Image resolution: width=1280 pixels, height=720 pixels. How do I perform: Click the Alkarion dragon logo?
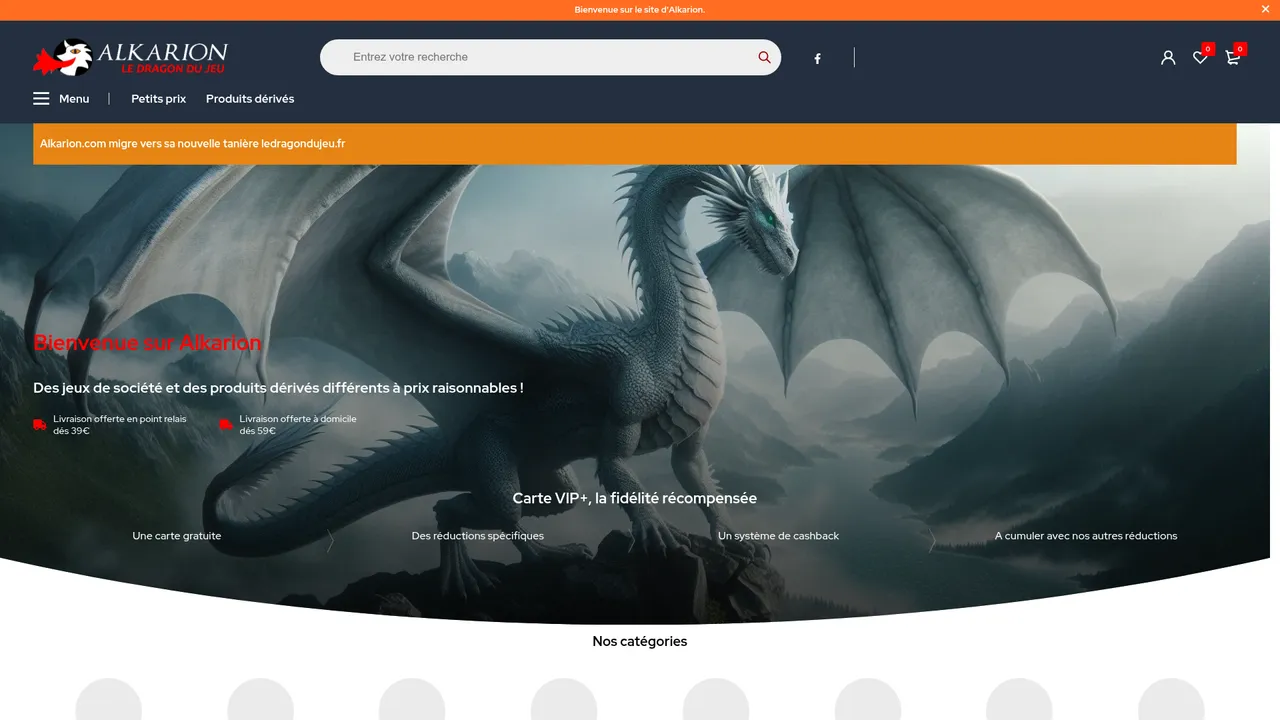tap(130, 57)
